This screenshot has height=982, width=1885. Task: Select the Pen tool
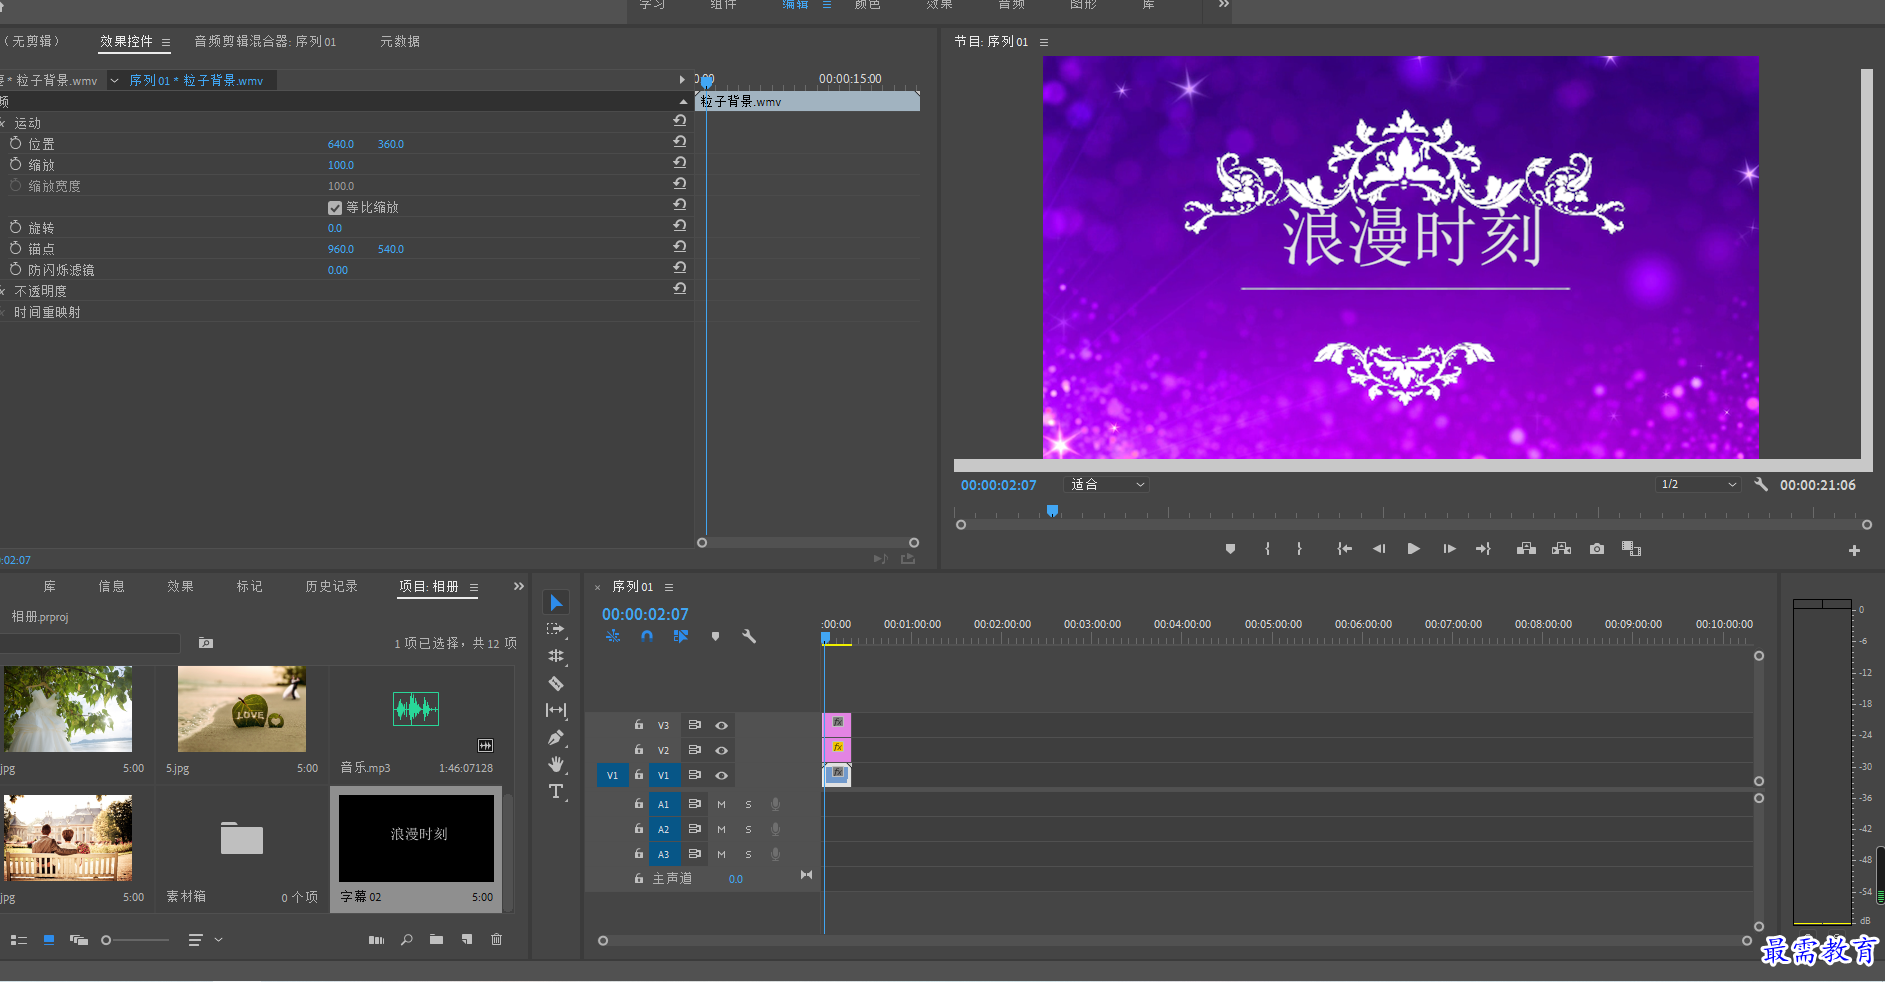pos(556,738)
